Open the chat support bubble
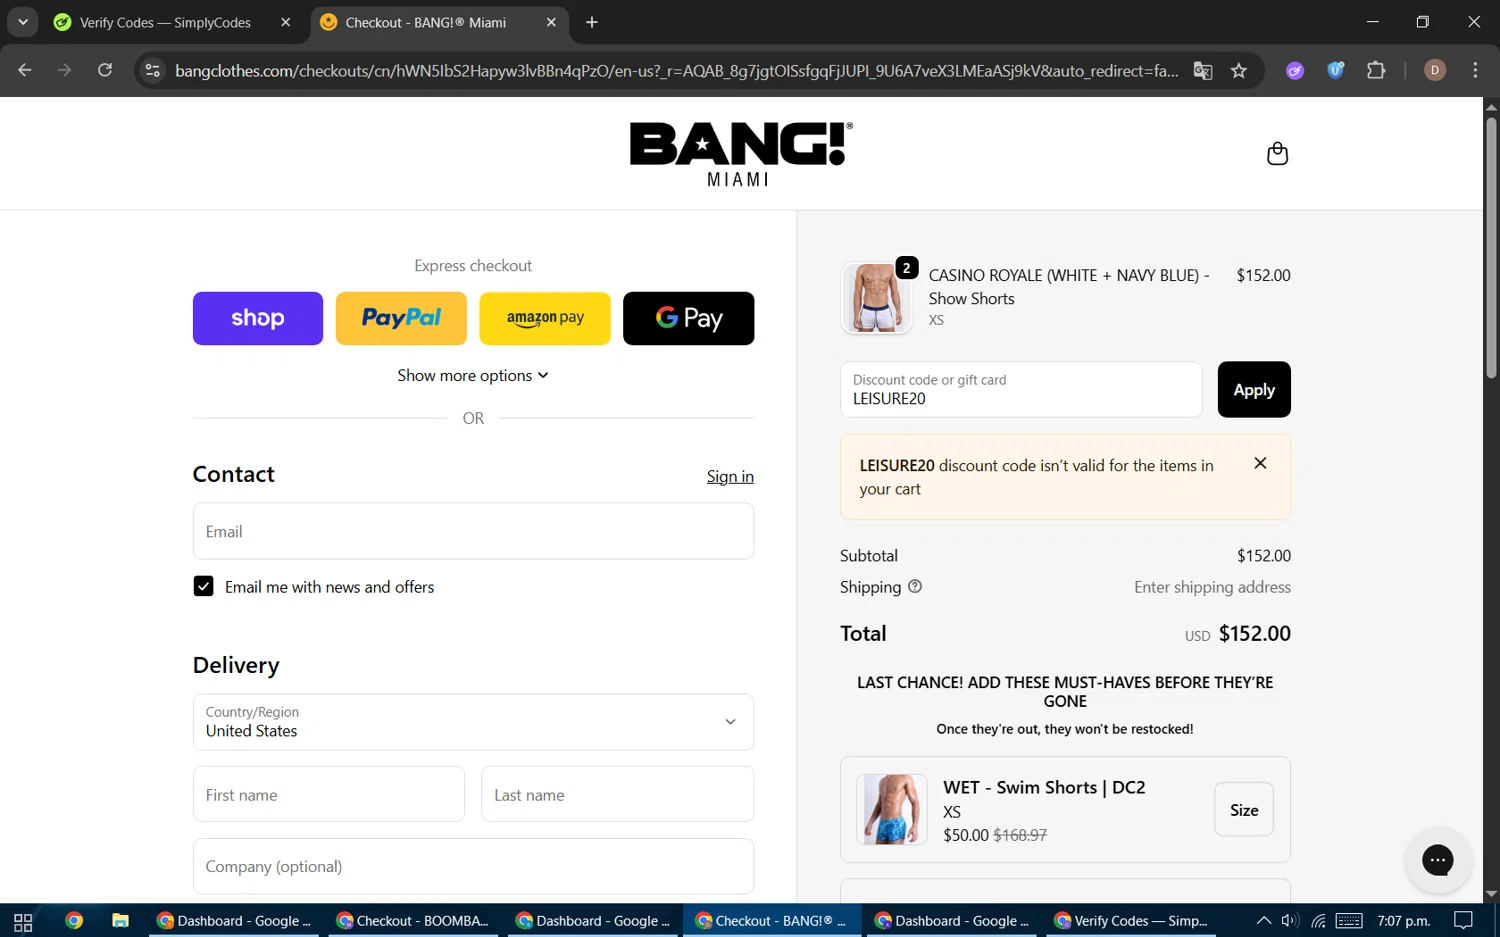This screenshot has width=1500, height=937. coord(1438,860)
